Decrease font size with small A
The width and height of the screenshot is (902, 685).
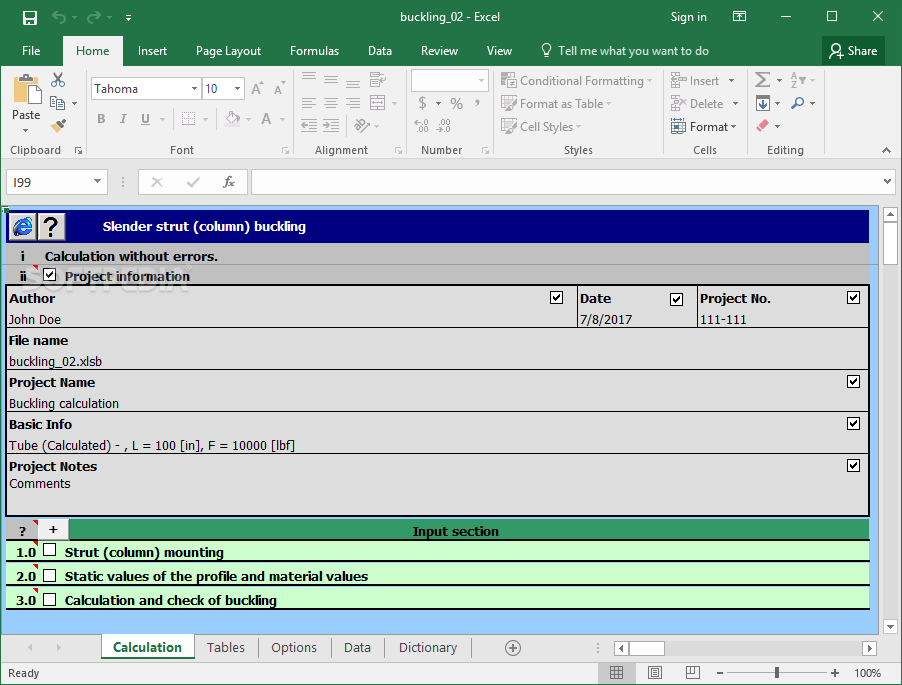click(279, 89)
